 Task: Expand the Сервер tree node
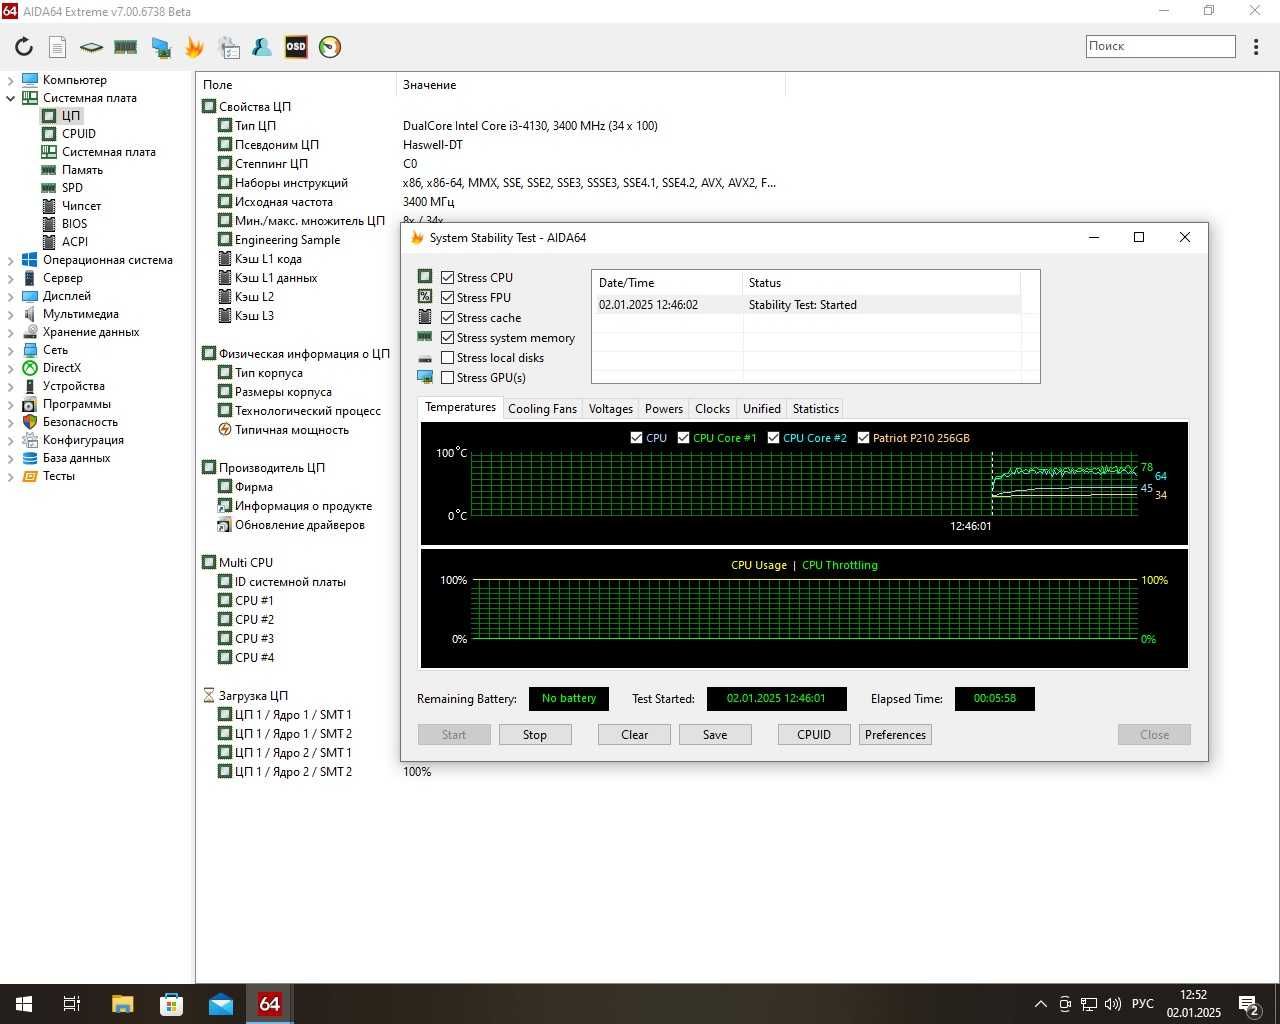pos(11,278)
